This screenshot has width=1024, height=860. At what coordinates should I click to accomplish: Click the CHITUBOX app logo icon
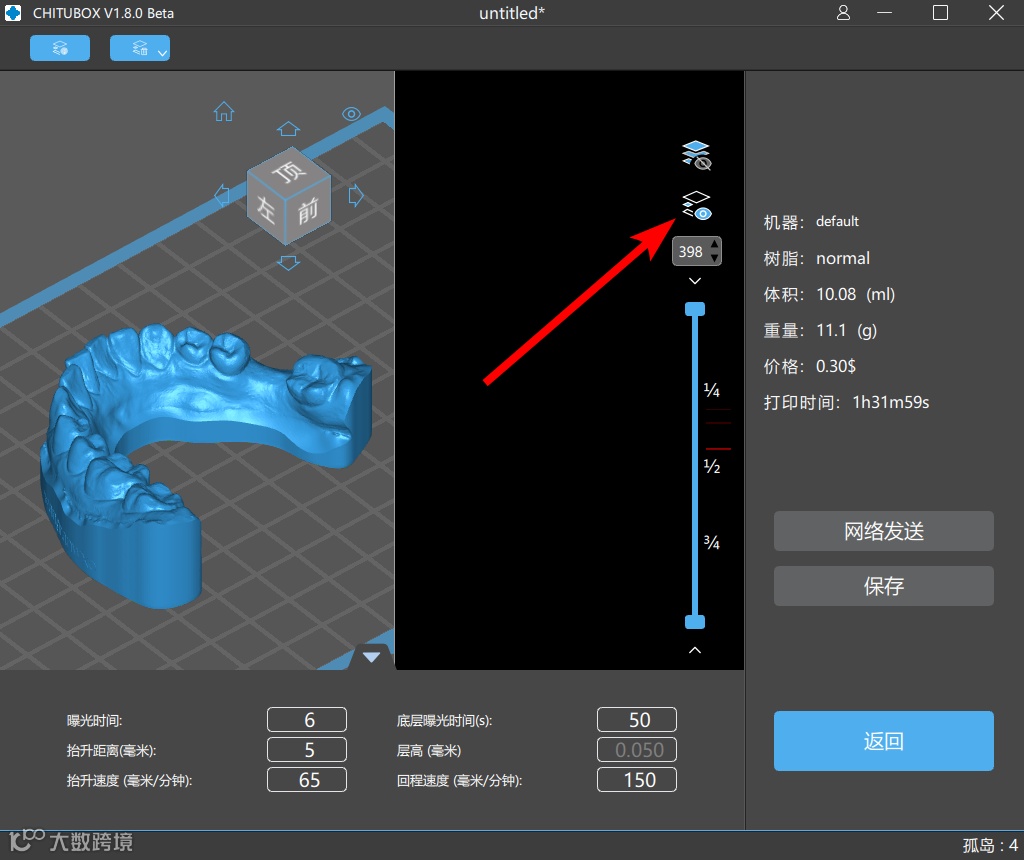[12, 13]
